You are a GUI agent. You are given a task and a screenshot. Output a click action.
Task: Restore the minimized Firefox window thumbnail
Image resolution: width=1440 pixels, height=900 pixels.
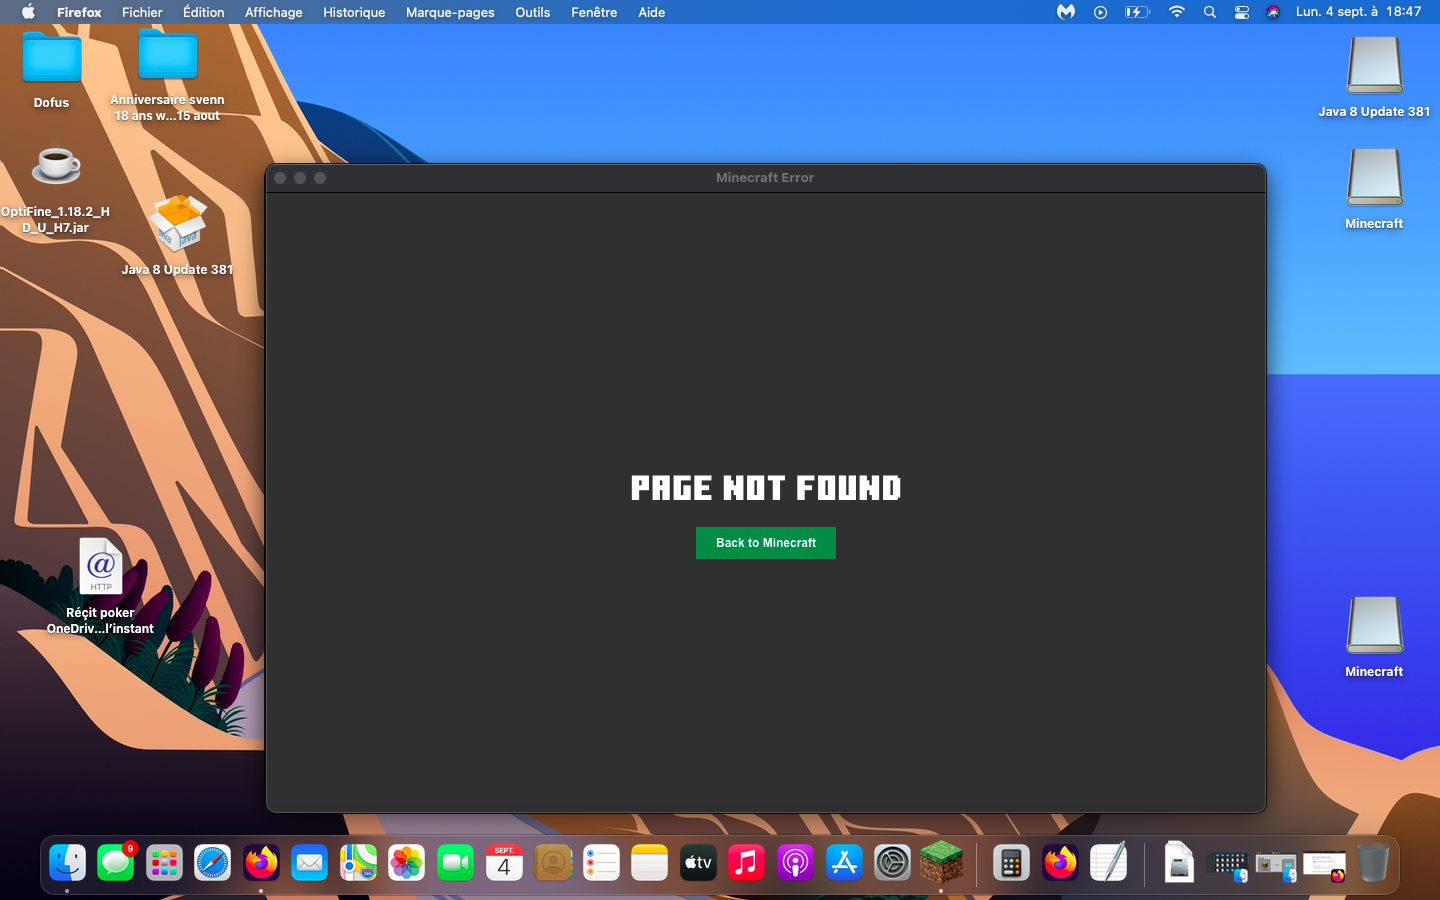click(x=1325, y=866)
